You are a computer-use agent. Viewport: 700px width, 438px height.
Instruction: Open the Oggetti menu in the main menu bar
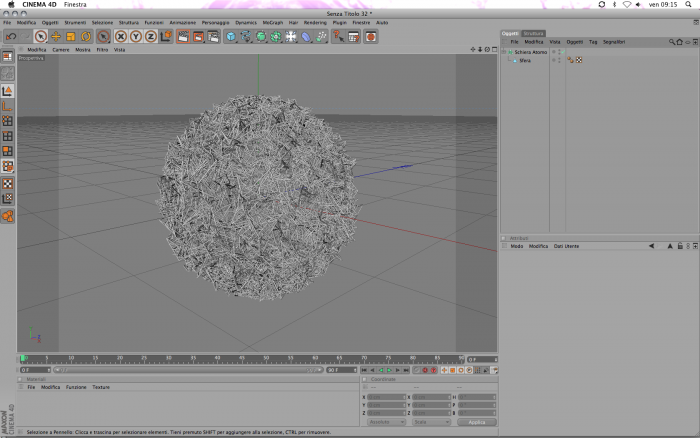click(x=50, y=22)
